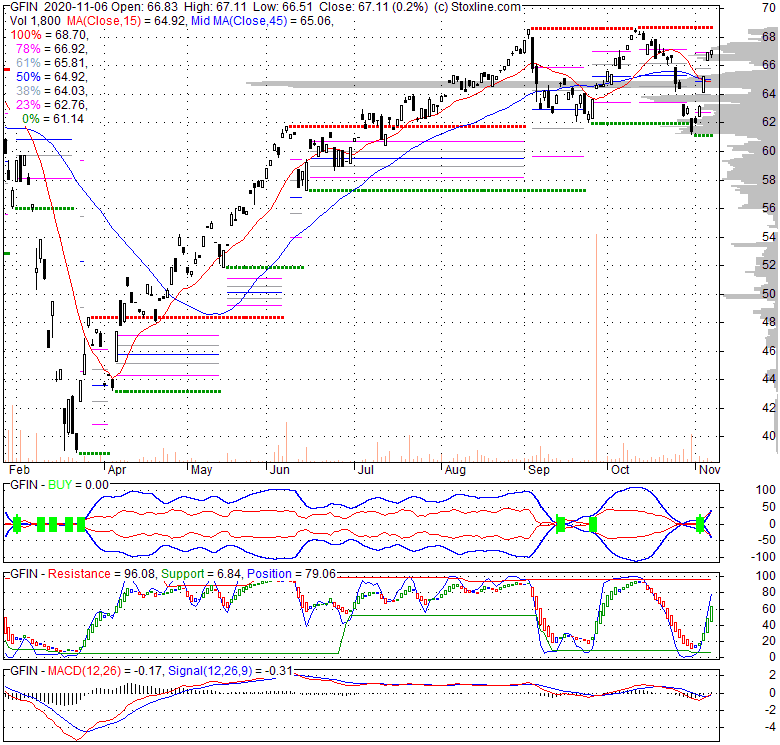The height and width of the screenshot is (745, 780).
Task: Click the 40 price axis label
Action: [x=769, y=436]
